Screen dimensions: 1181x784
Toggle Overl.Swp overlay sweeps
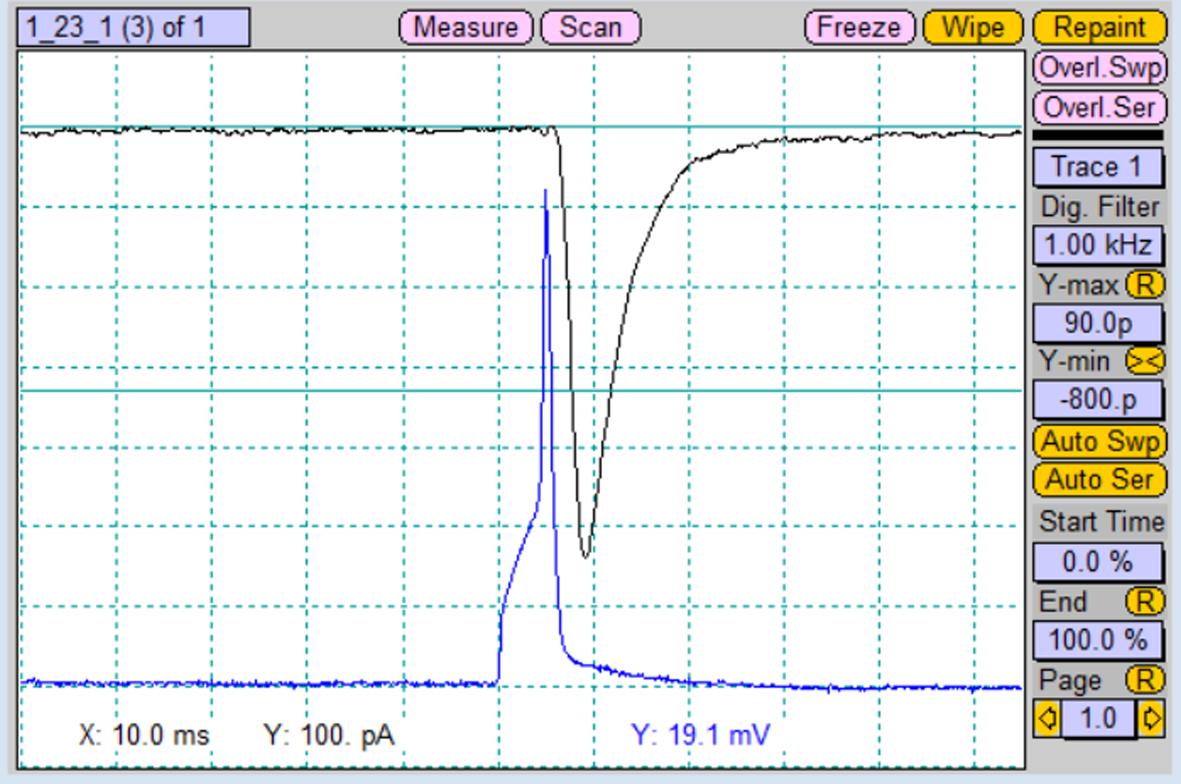pos(1100,68)
